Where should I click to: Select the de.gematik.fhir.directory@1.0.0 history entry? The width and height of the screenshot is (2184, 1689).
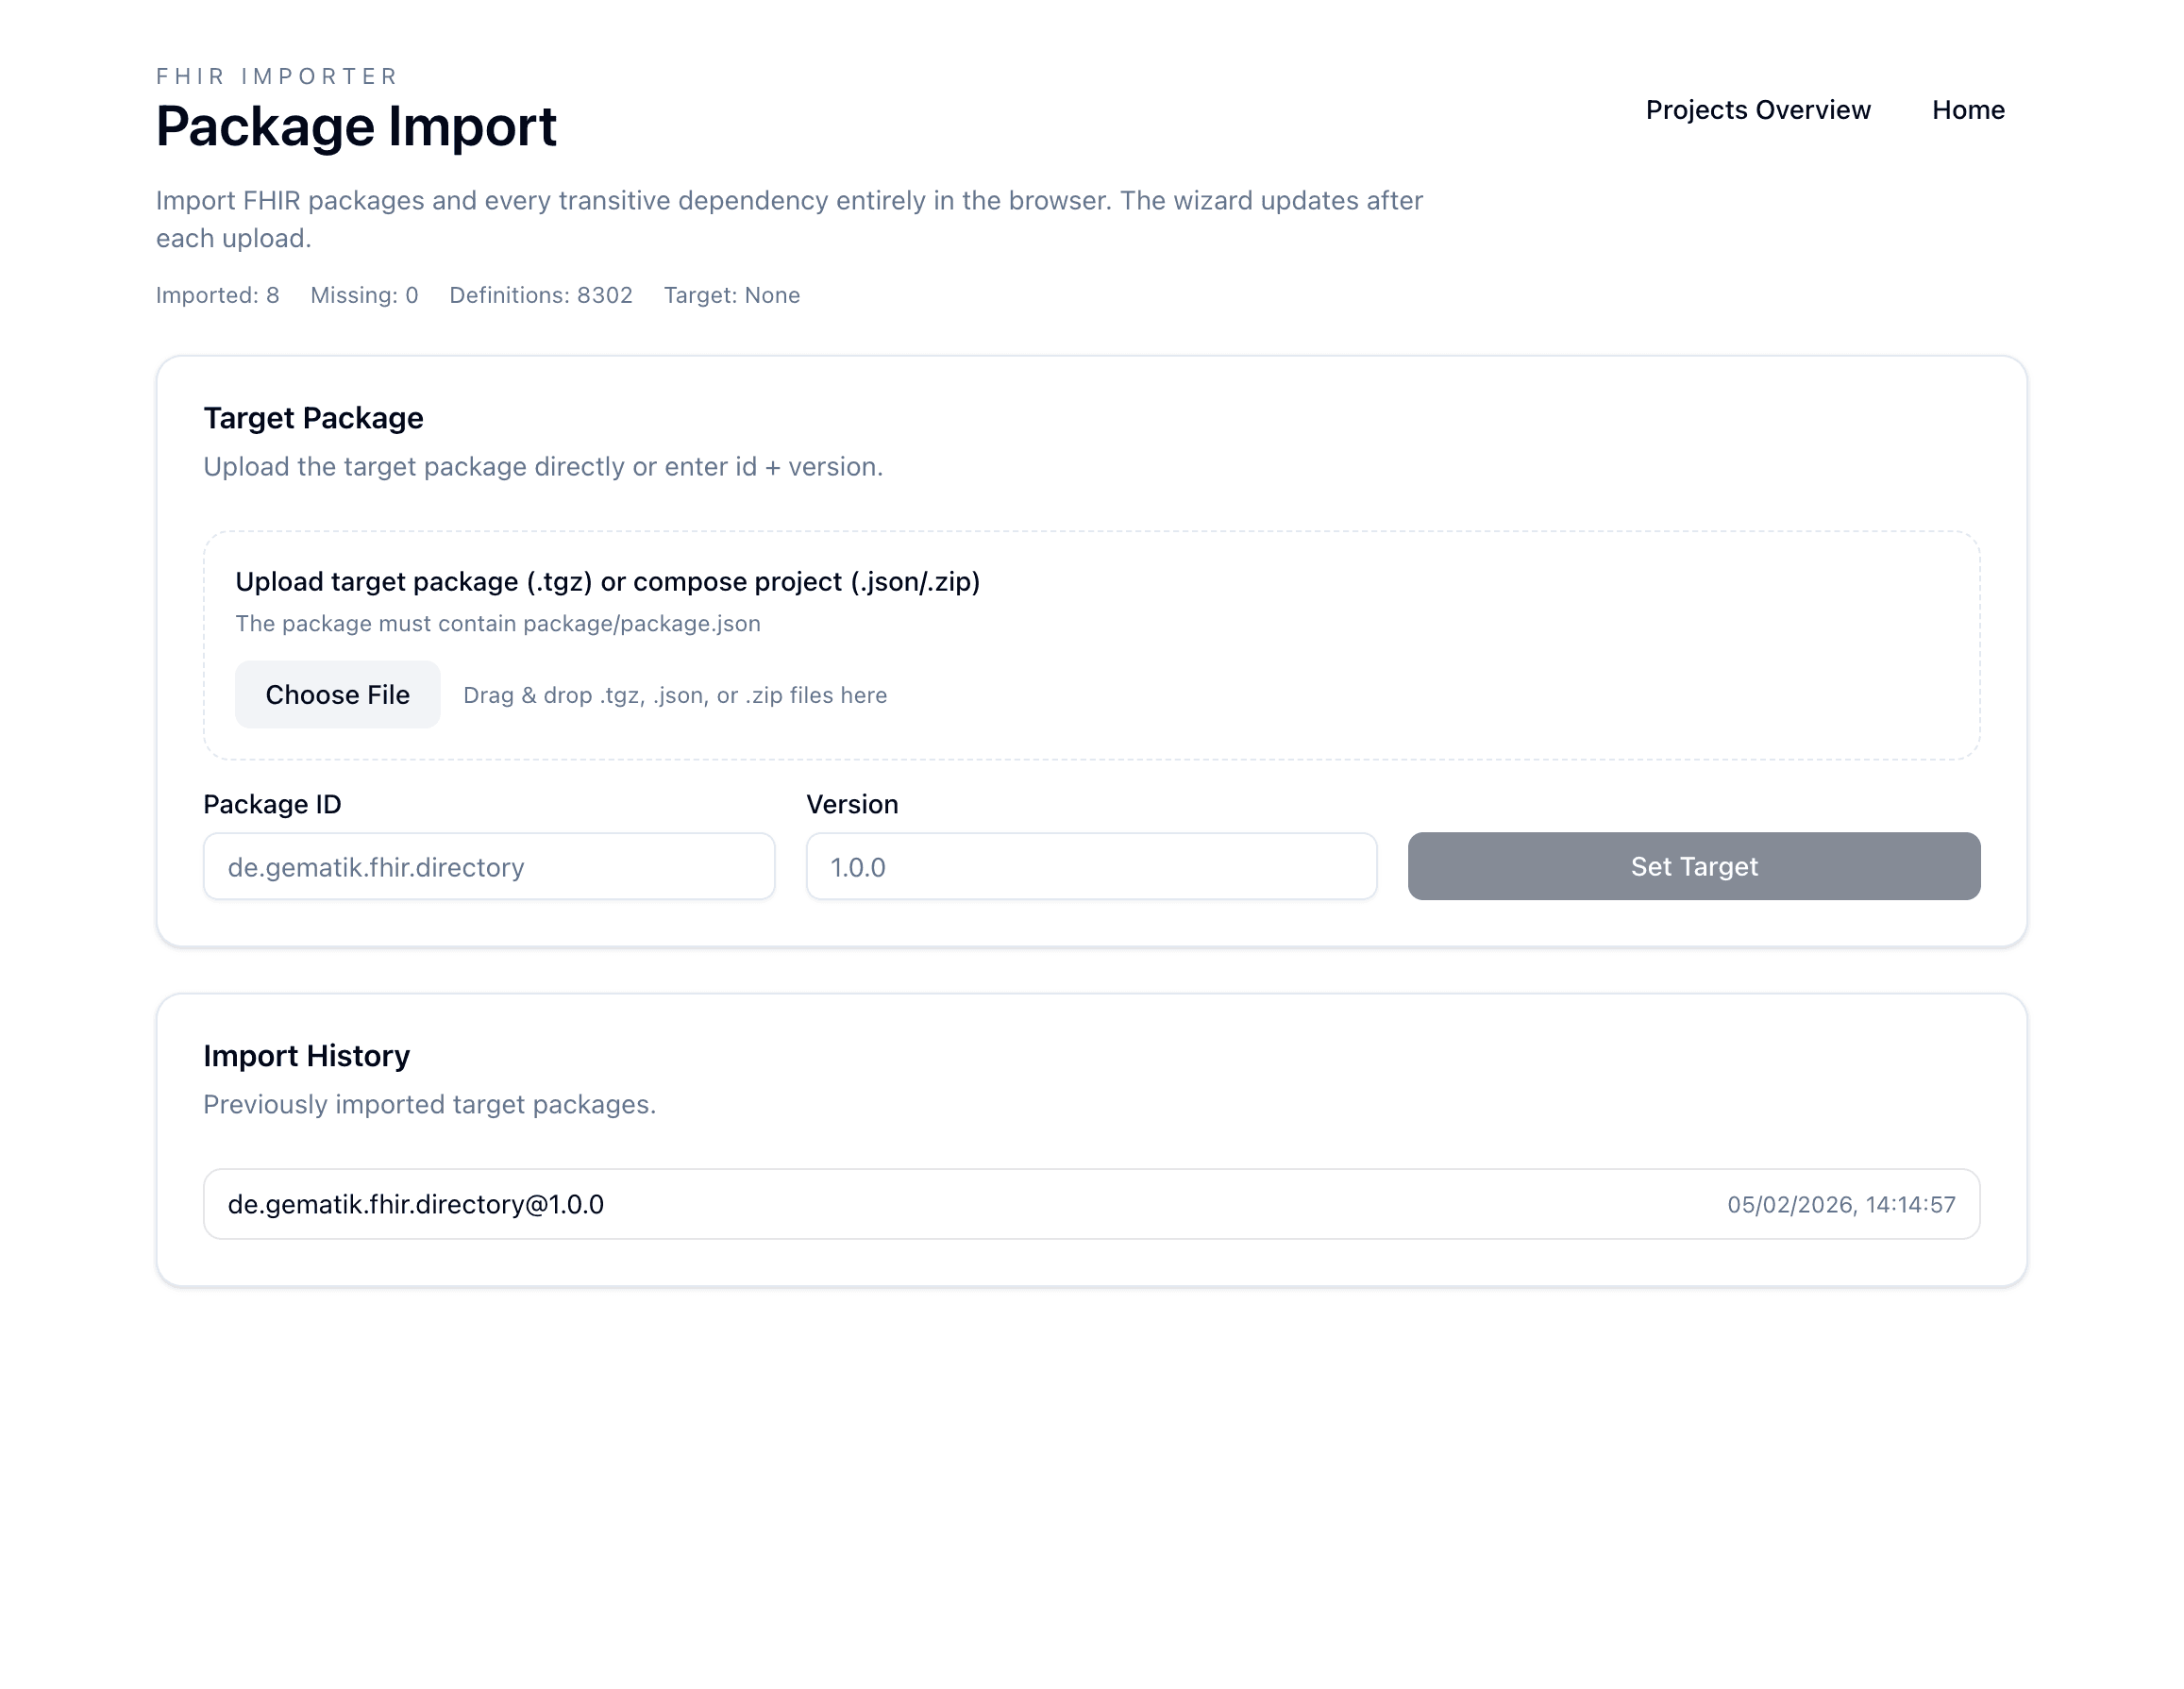tap(417, 1204)
